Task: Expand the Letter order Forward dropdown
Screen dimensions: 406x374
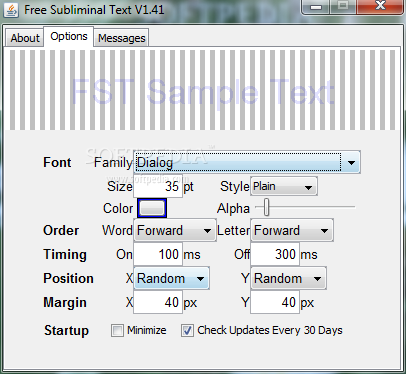Action: [292, 230]
